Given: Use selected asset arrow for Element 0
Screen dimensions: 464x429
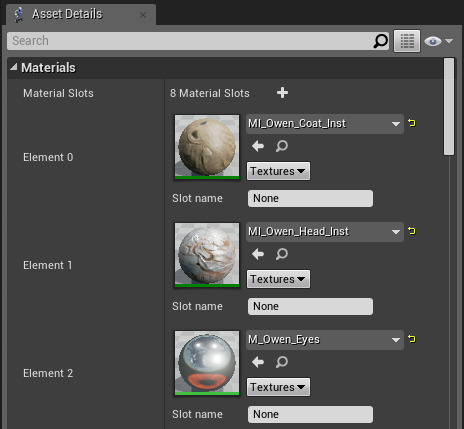Looking at the screenshot, I should (258, 146).
